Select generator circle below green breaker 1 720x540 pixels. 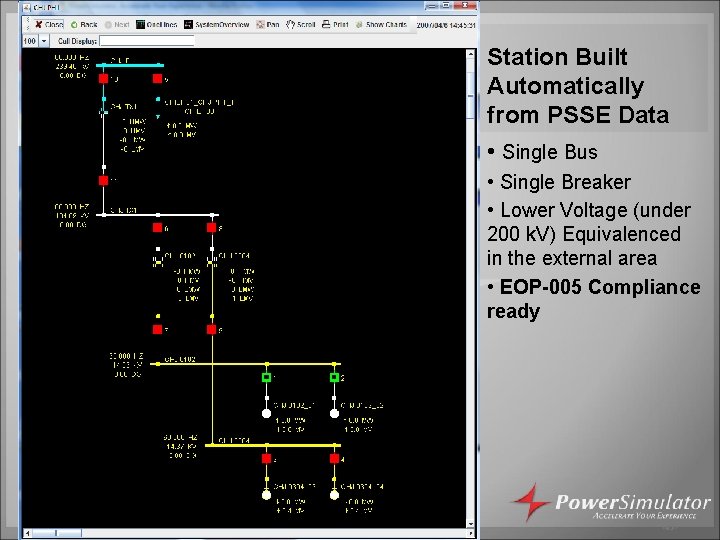click(x=266, y=414)
